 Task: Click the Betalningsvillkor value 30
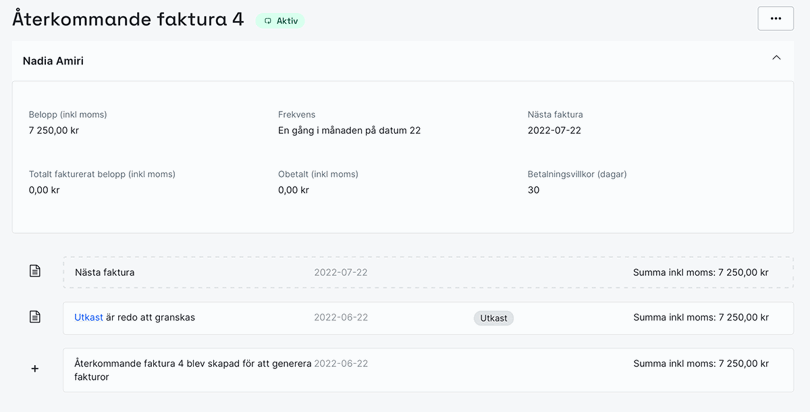(533, 190)
